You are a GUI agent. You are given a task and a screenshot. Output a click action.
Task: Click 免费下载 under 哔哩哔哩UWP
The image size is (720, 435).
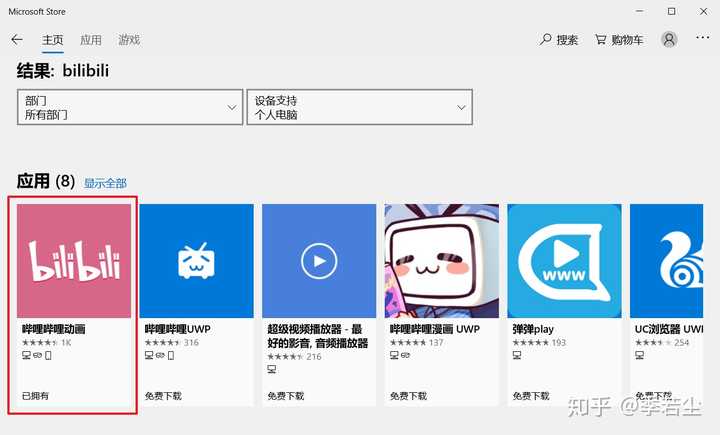tap(163, 395)
